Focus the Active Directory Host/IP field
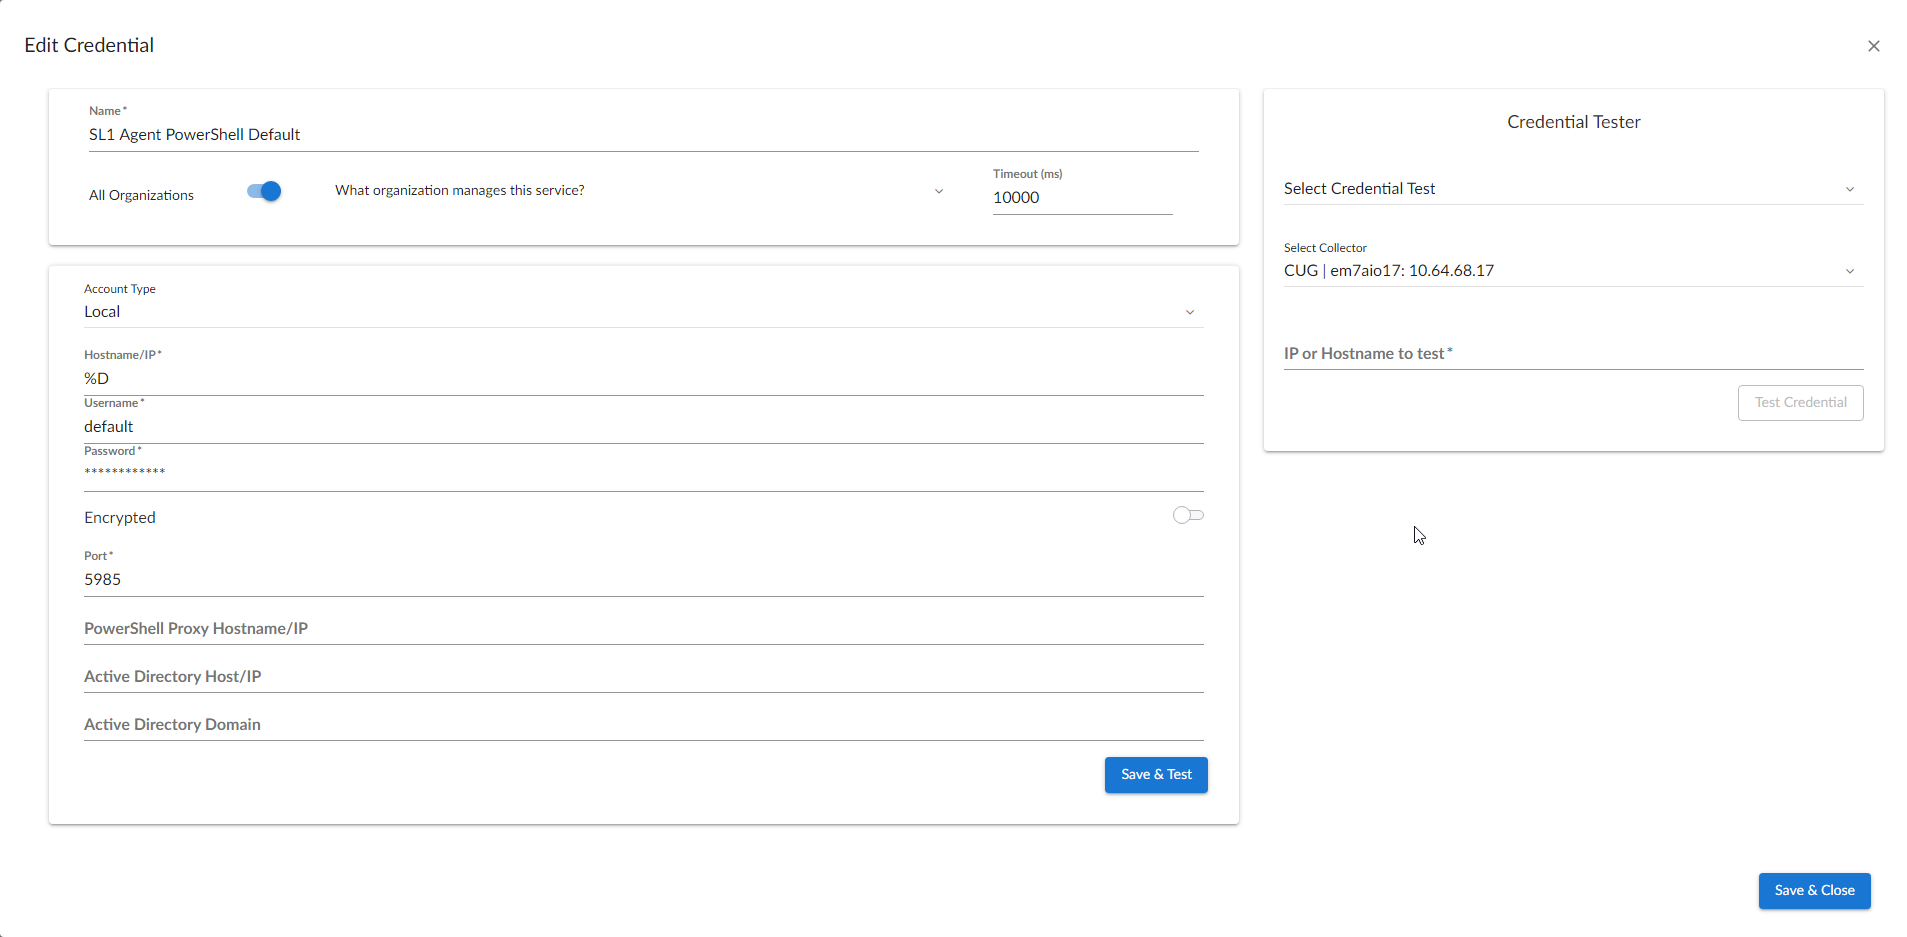Screen dimensions: 1907x937 pyautogui.click(x=643, y=677)
